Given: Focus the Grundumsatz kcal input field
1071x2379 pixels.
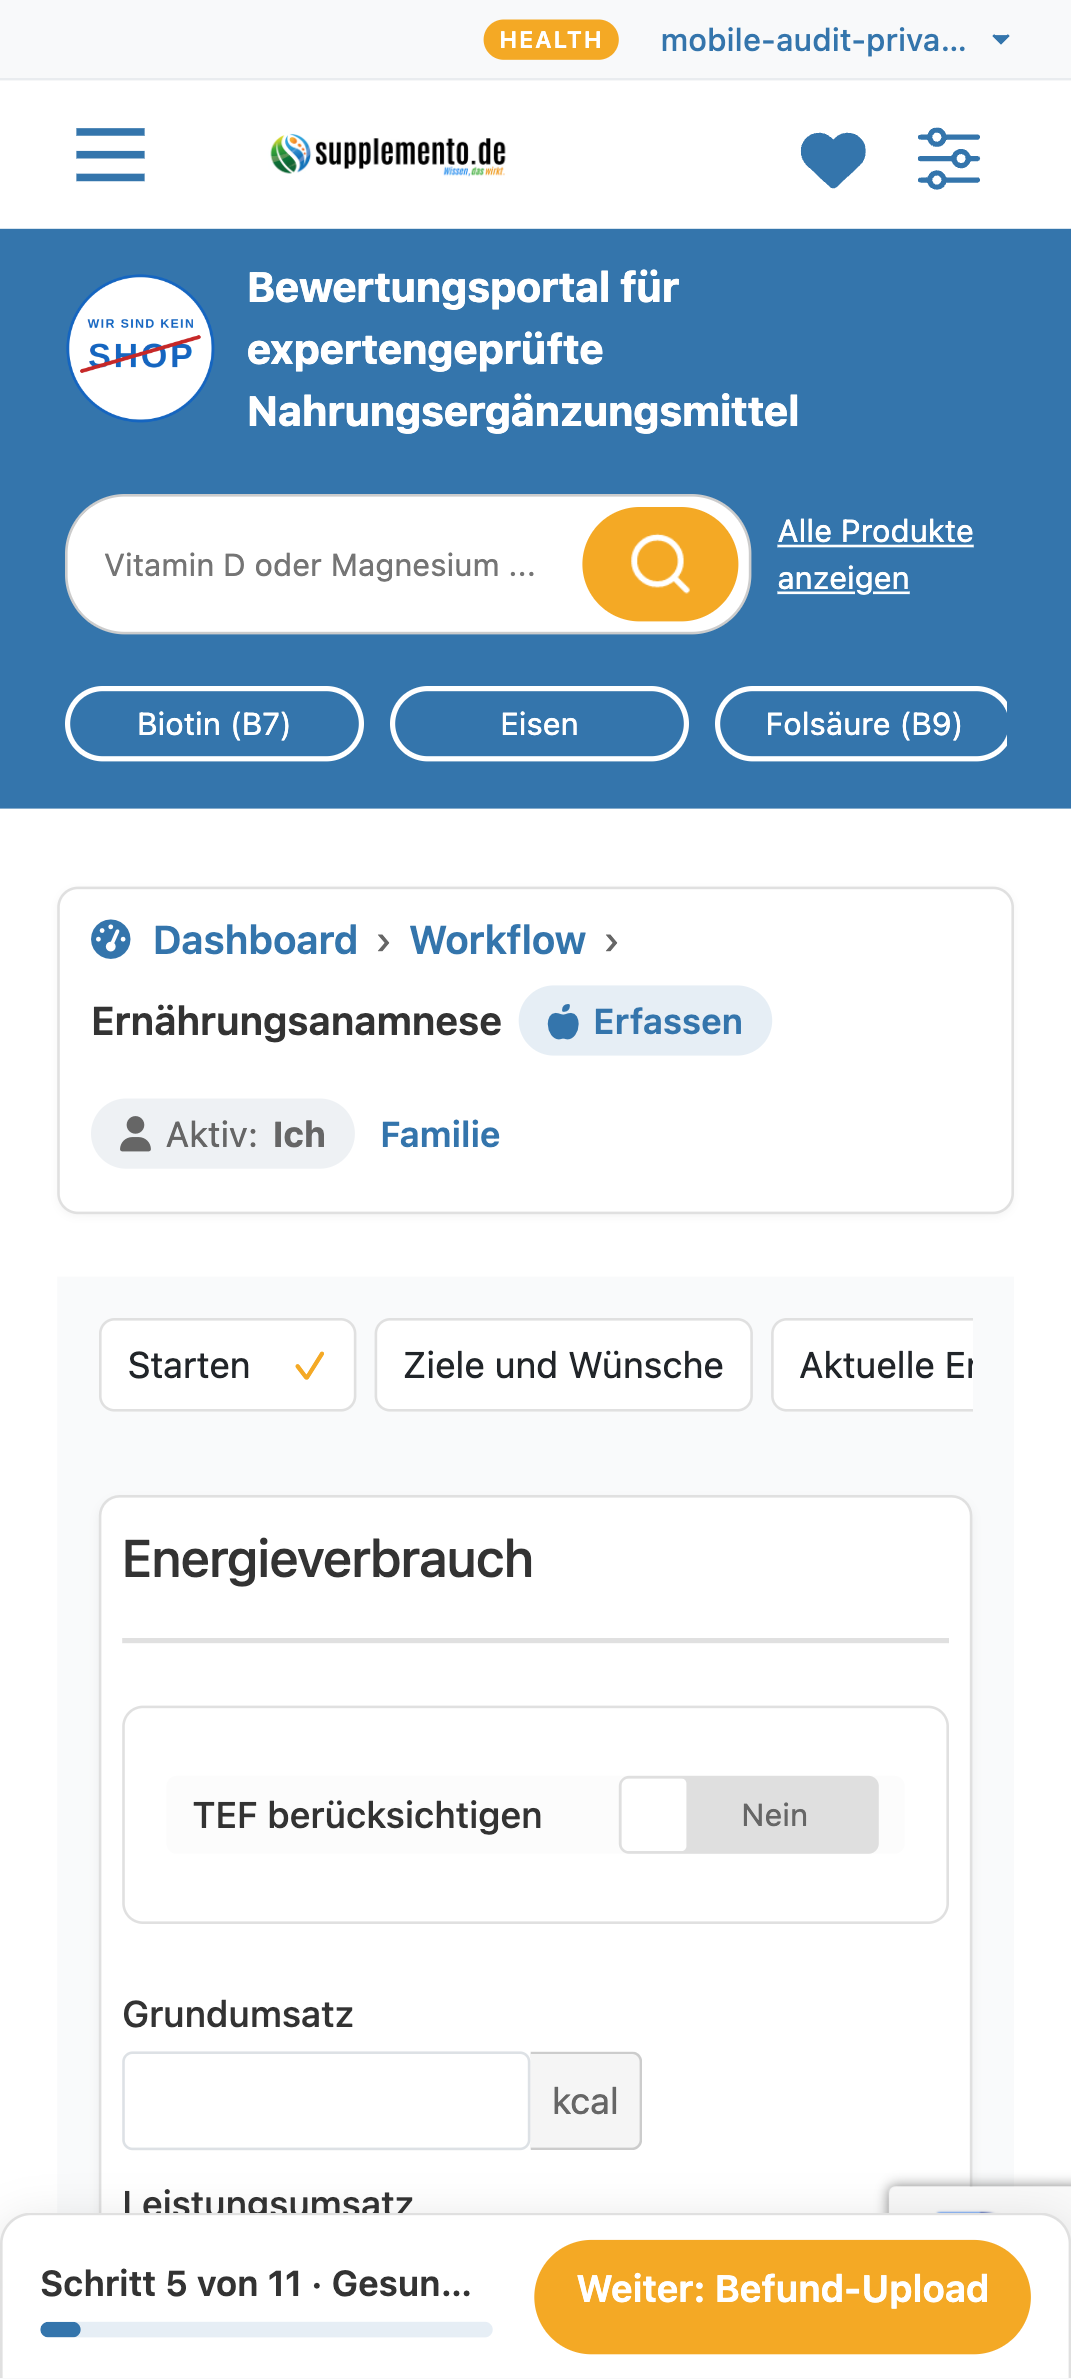Looking at the screenshot, I should (326, 2101).
